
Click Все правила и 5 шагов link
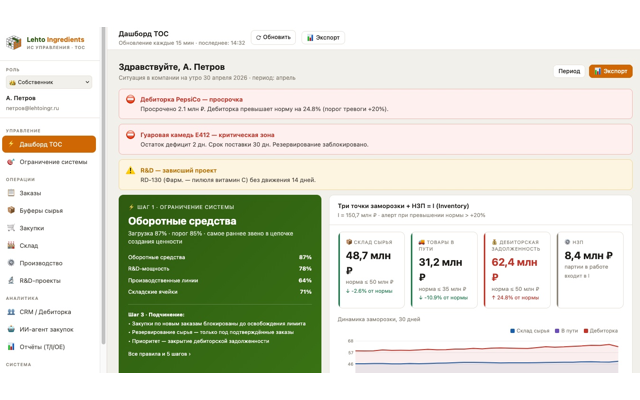(x=159, y=354)
